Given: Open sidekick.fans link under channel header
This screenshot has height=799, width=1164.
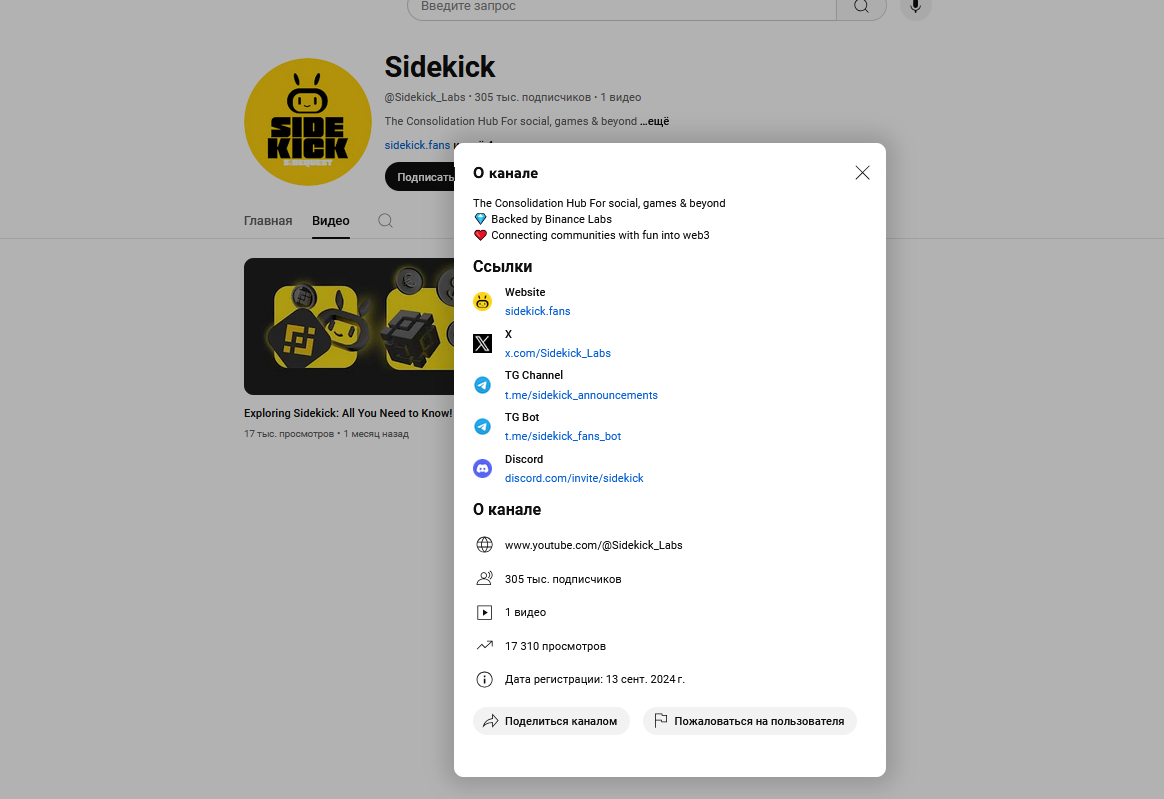Looking at the screenshot, I should [x=417, y=145].
